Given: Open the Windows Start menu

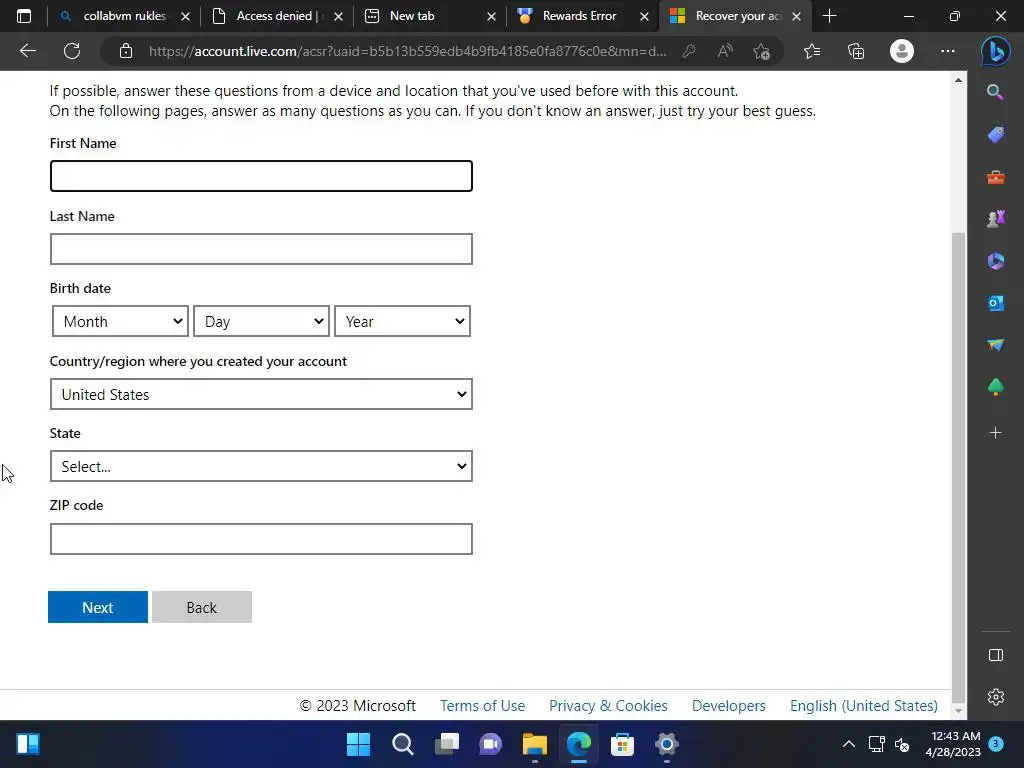Looking at the screenshot, I should (x=358, y=744).
